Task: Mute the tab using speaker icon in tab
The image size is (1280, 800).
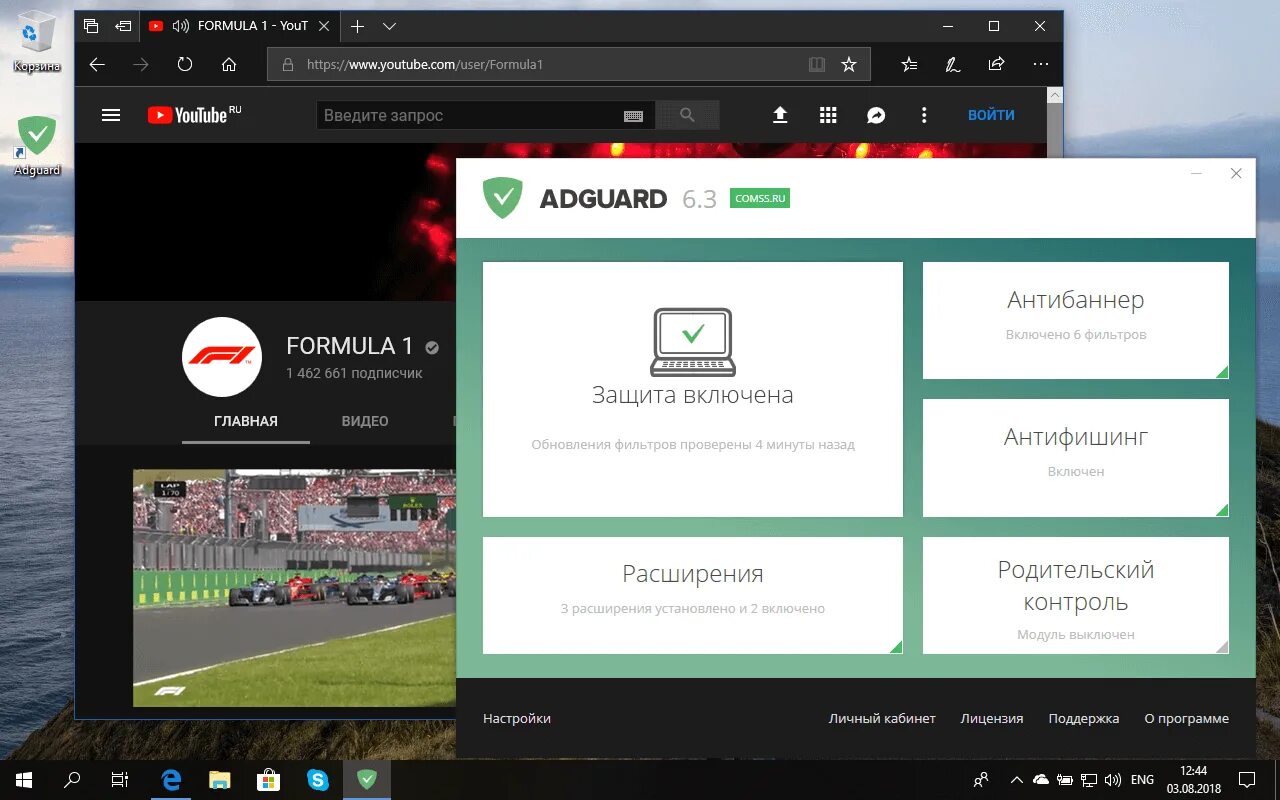Action: [181, 26]
